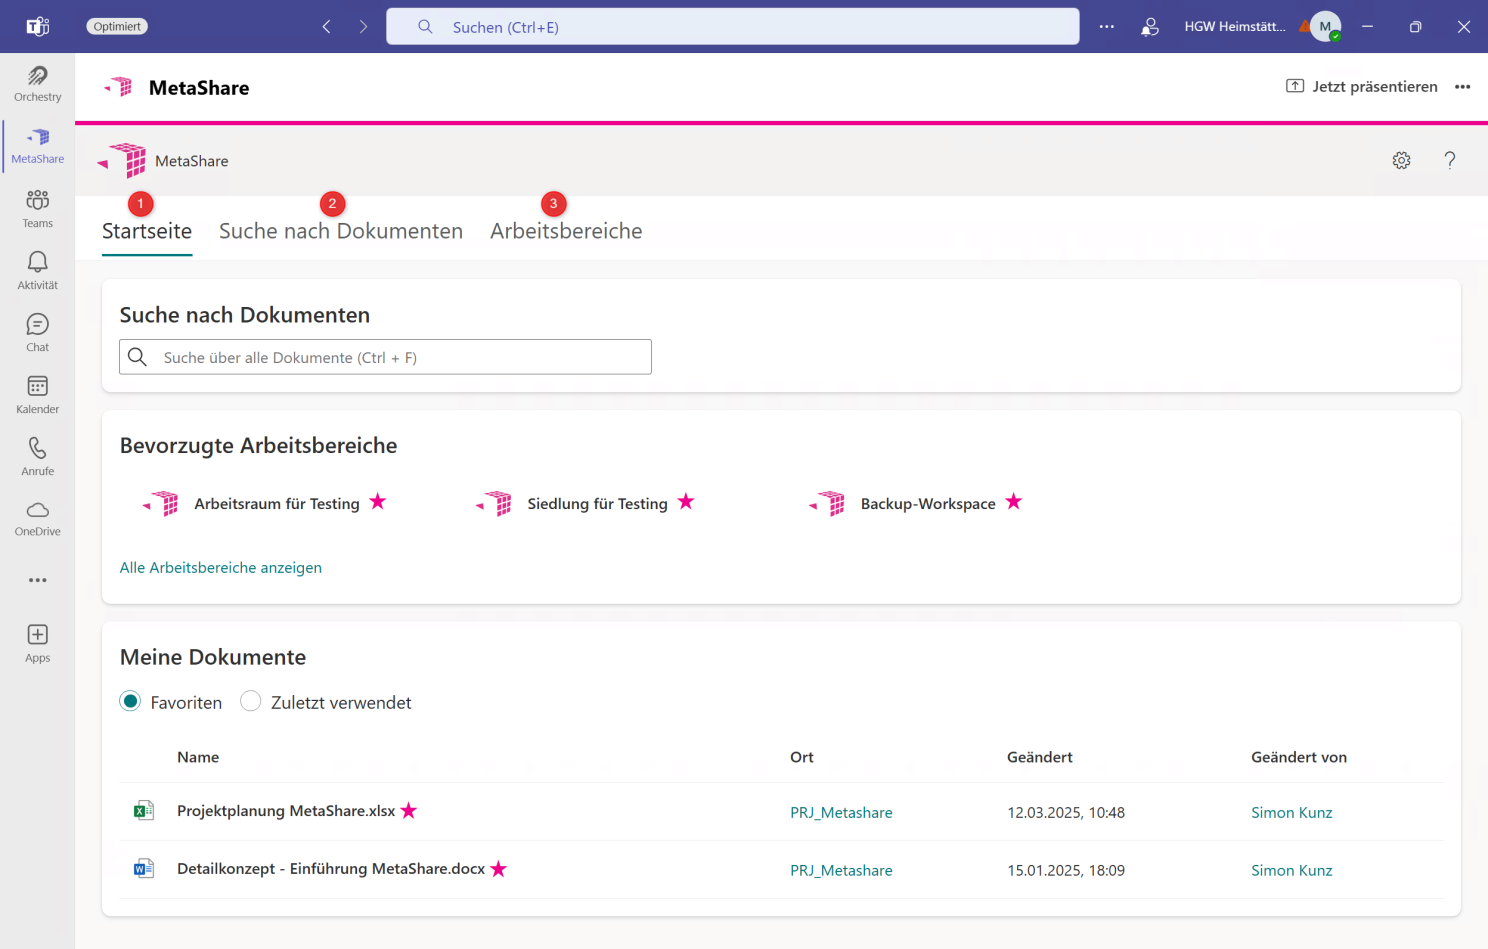Open Orchestry in the Teams sidebar

pyautogui.click(x=38, y=84)
